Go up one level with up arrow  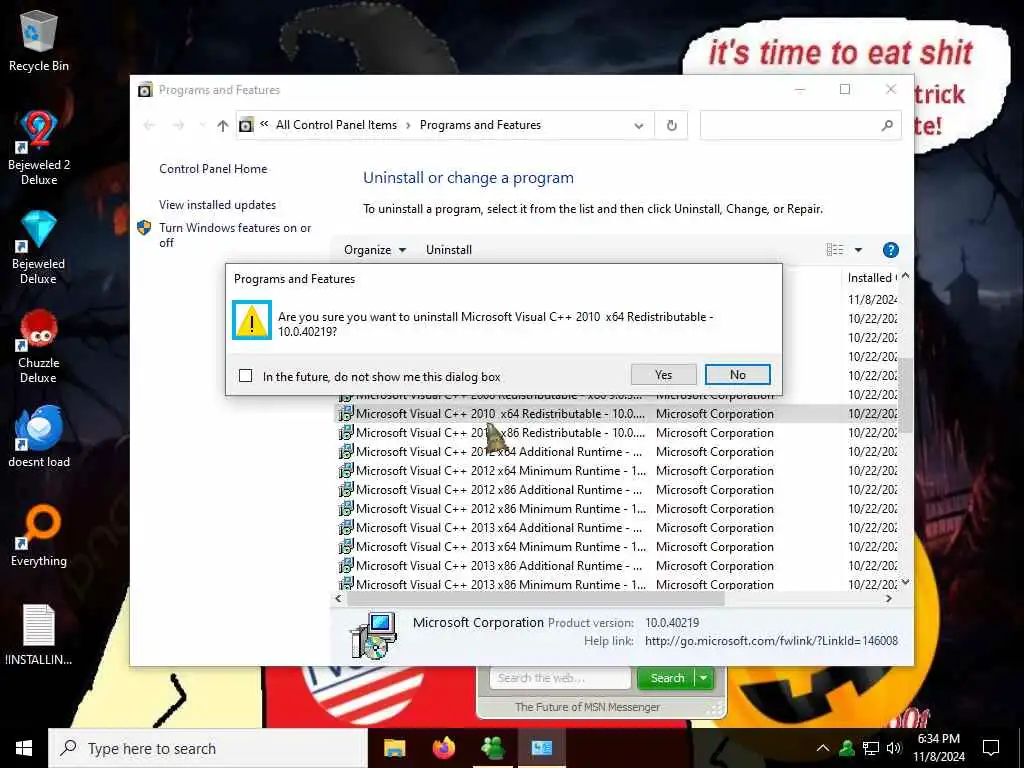click(223, 125)
